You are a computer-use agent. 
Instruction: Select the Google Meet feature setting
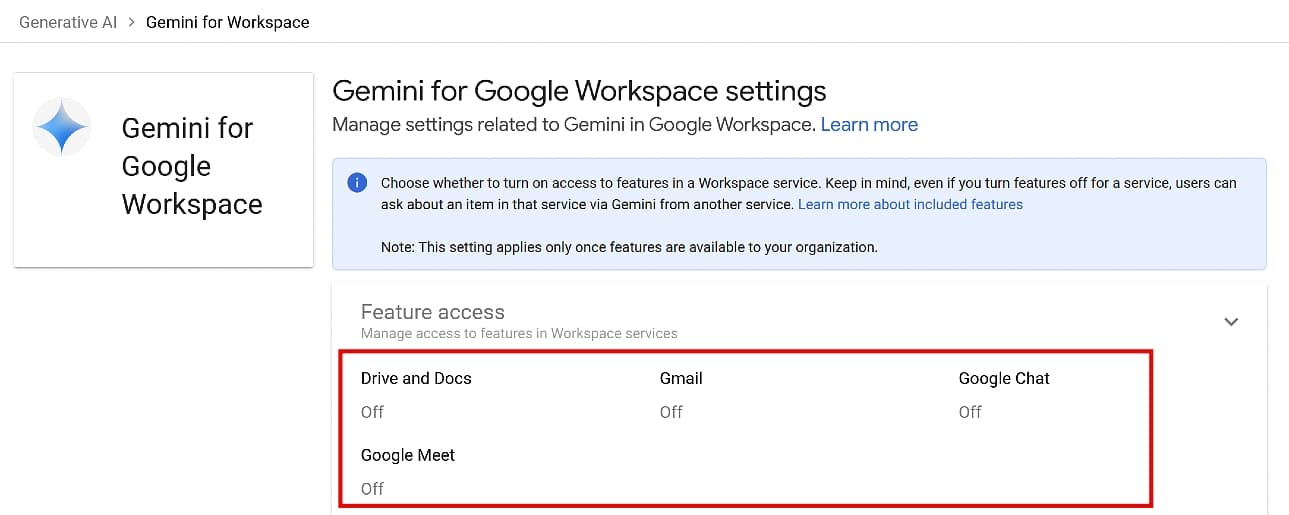point(408,455)
